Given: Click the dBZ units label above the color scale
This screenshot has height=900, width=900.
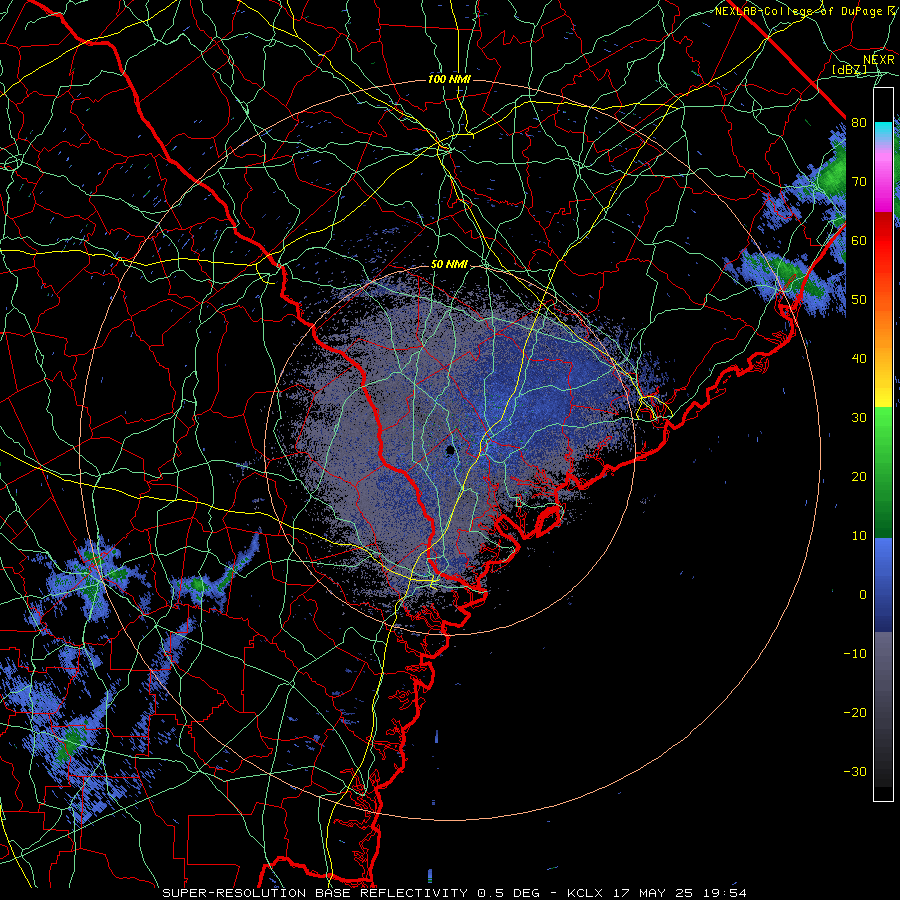Looking at the screenshot, I should (x=849, y=70).
